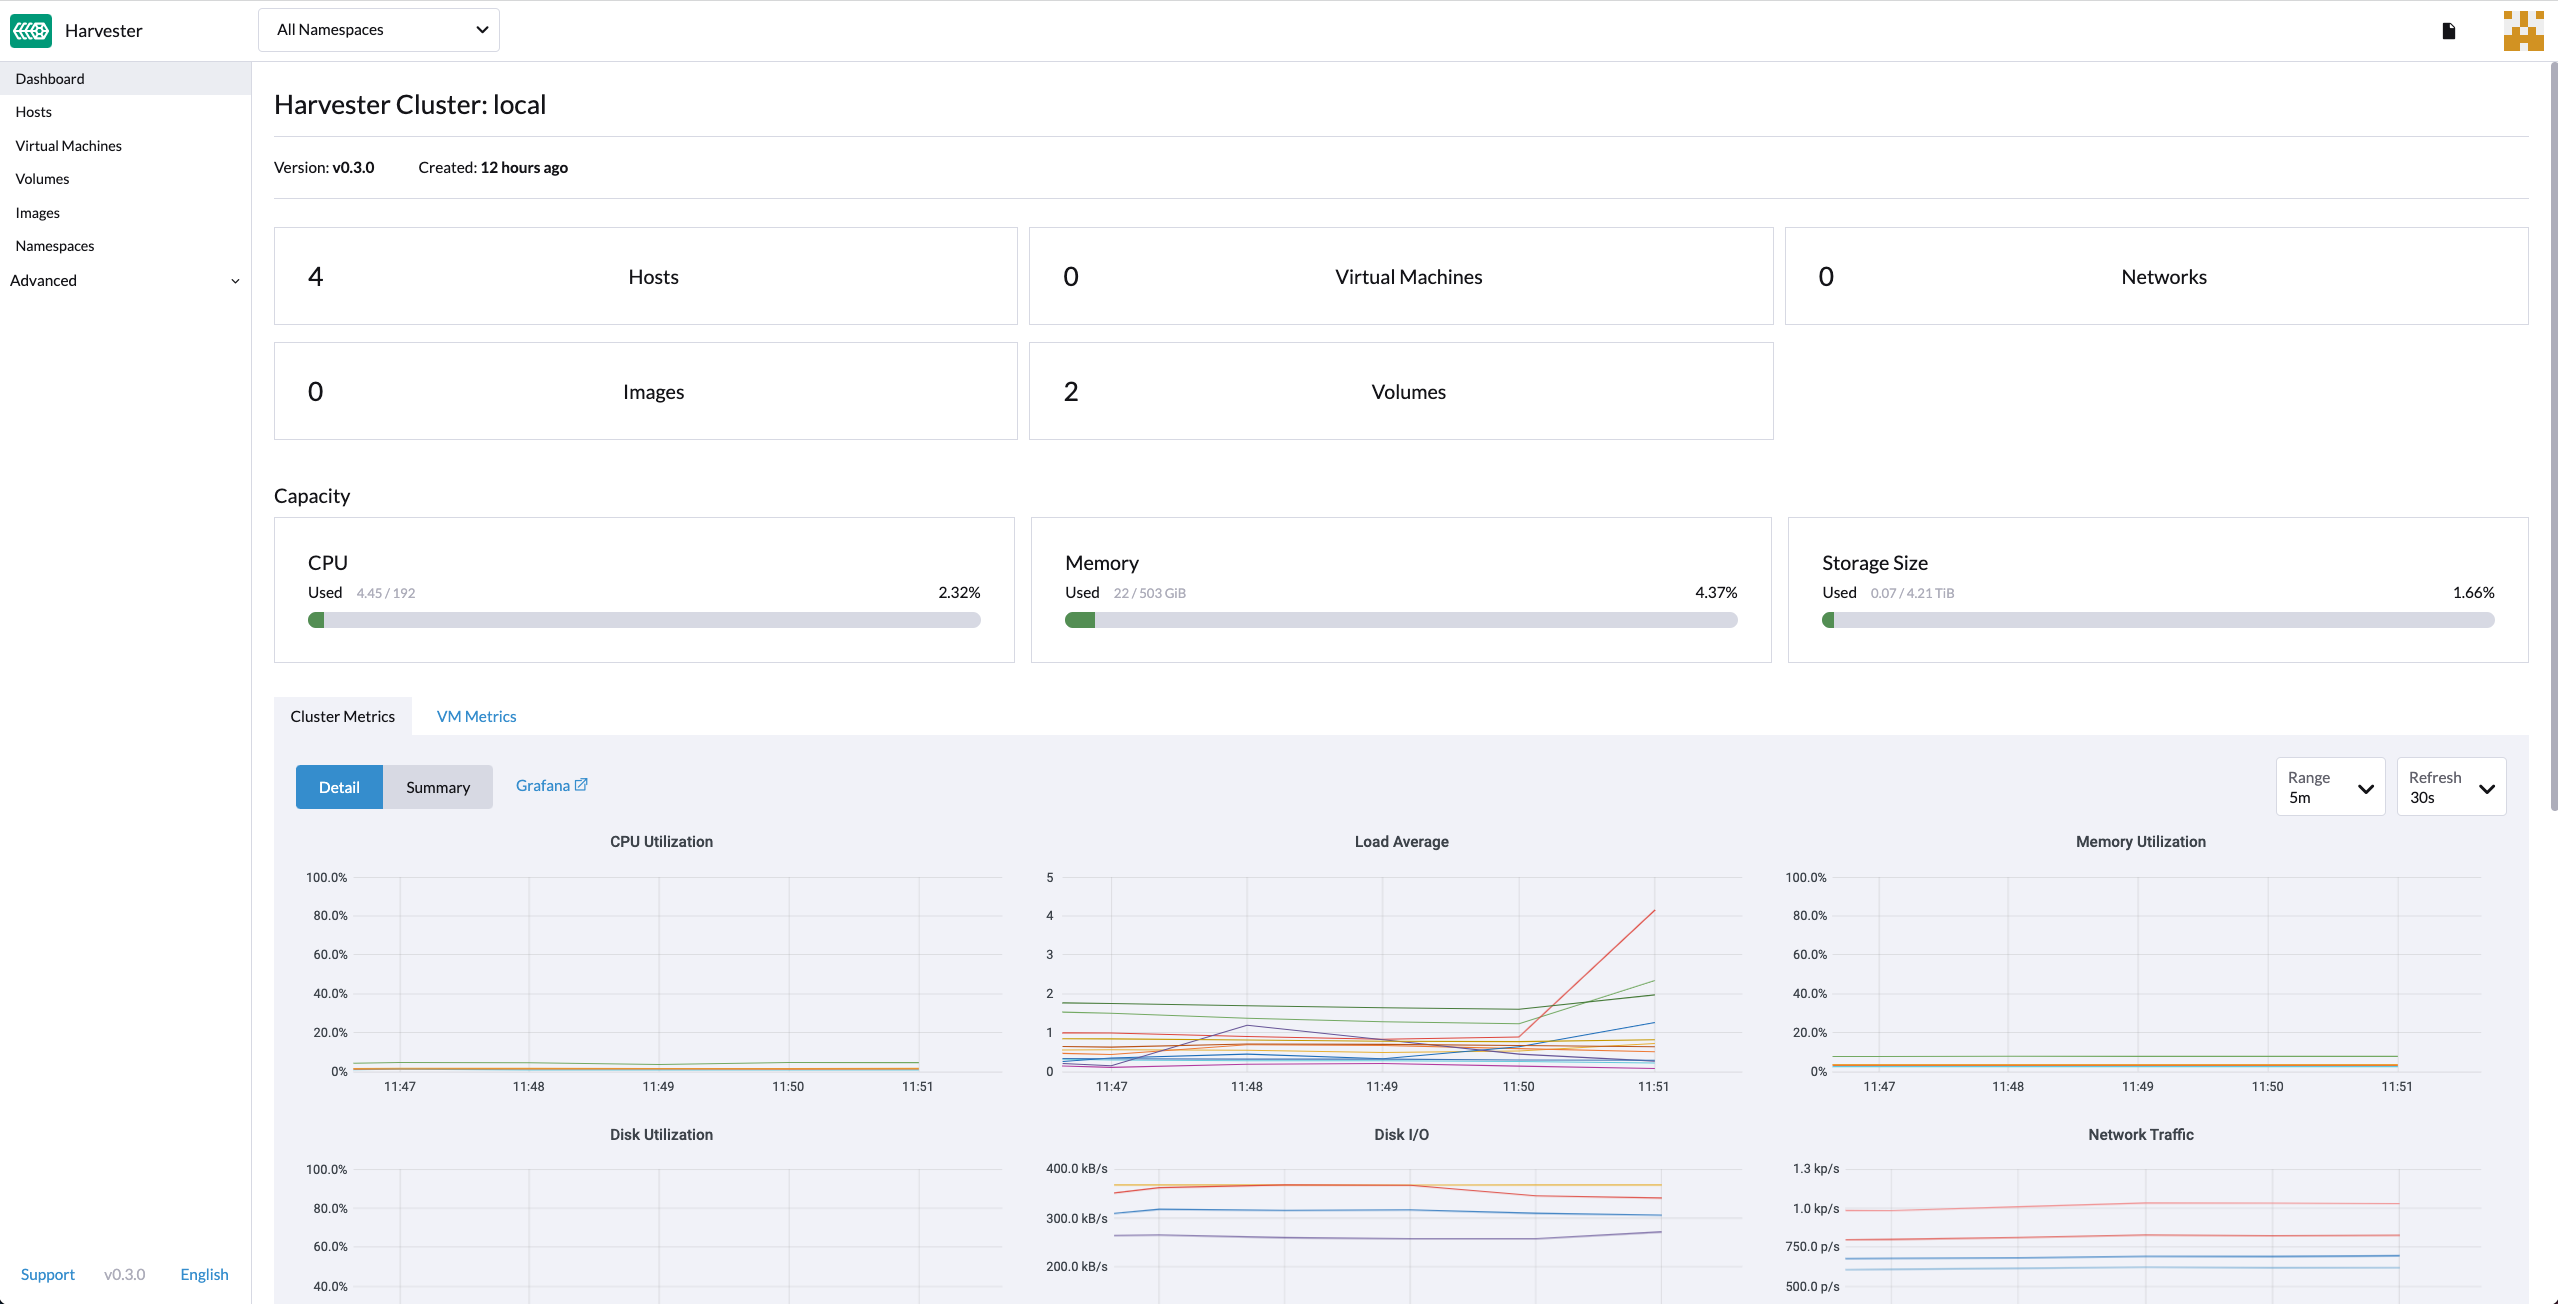Screen dimensions: 2558x1304
Task: Click the document icon in header
Action: coord(2448,31)
